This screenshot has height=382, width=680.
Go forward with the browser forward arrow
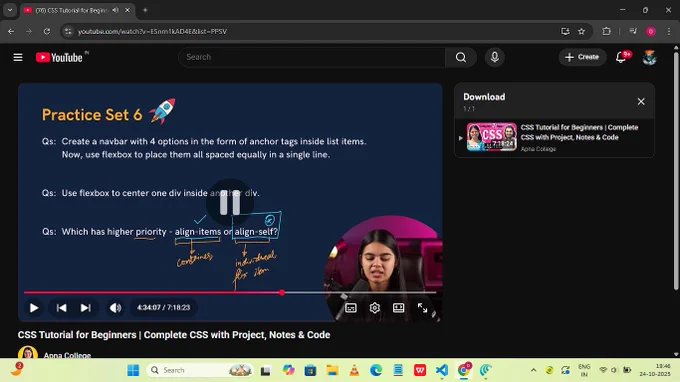click(x=29, y=31)
